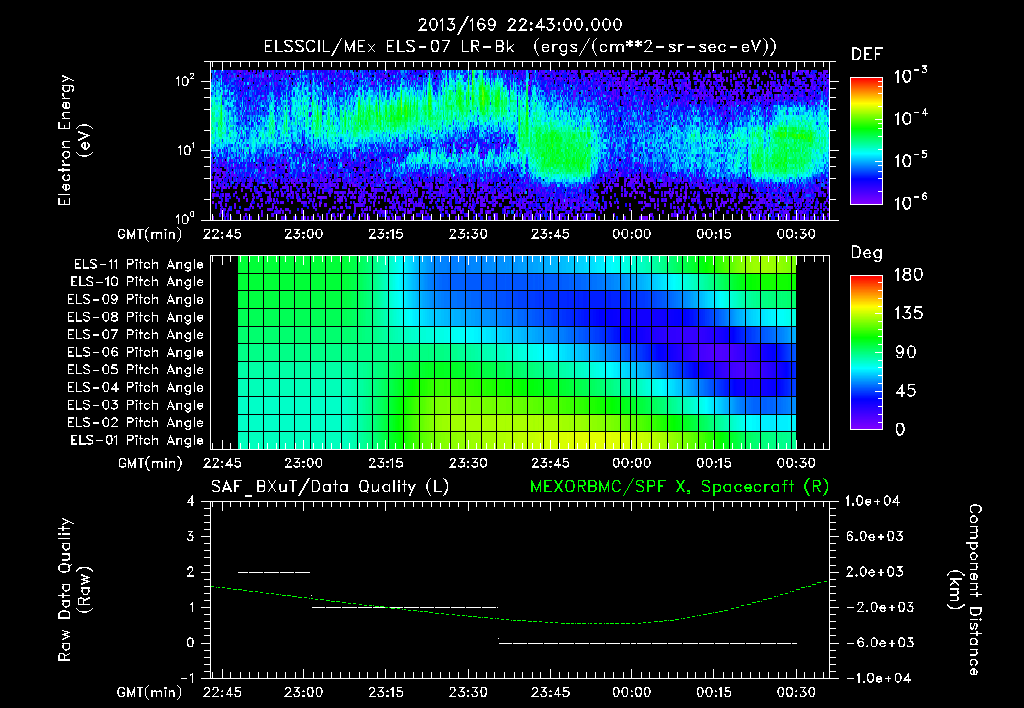This screenshot has height=708, width=1024.
Task: Select the ELS-08 Pitch Angle row label
Action: point(136,317)
